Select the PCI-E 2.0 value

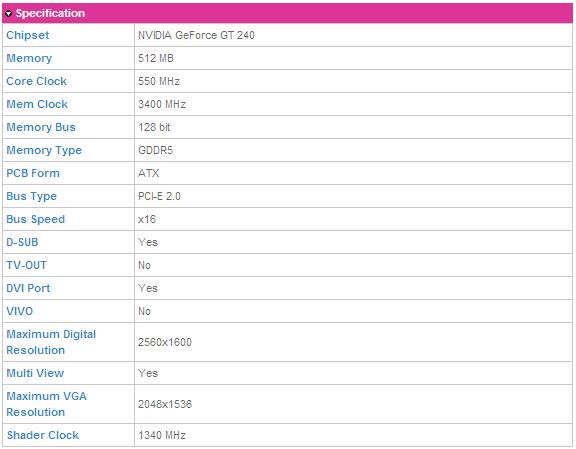point(159,196)
